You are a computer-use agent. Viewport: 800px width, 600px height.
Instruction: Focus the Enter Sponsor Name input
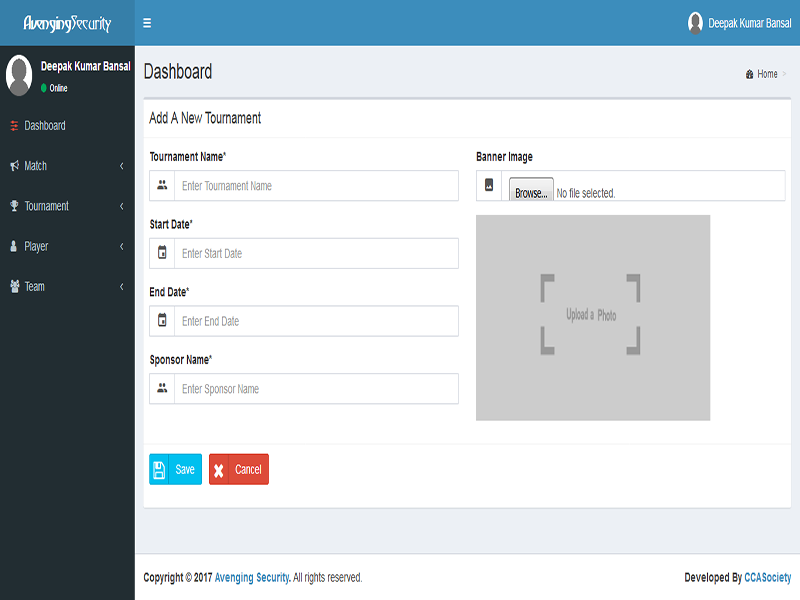point(316,389)
